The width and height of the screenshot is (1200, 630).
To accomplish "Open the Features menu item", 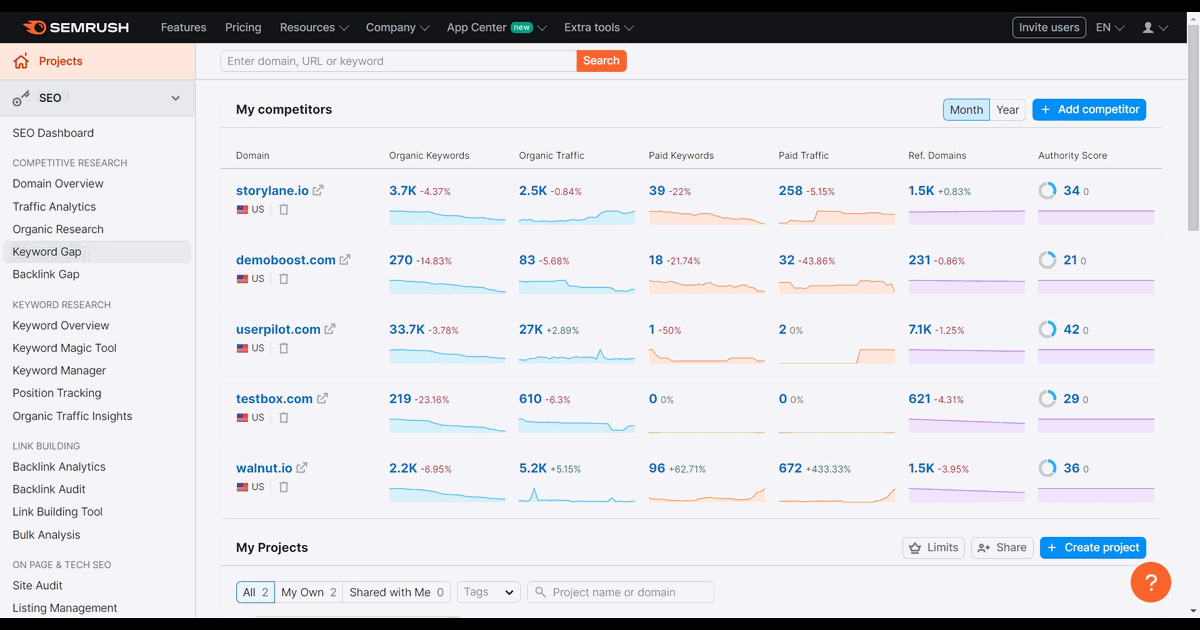I will 184,28.
